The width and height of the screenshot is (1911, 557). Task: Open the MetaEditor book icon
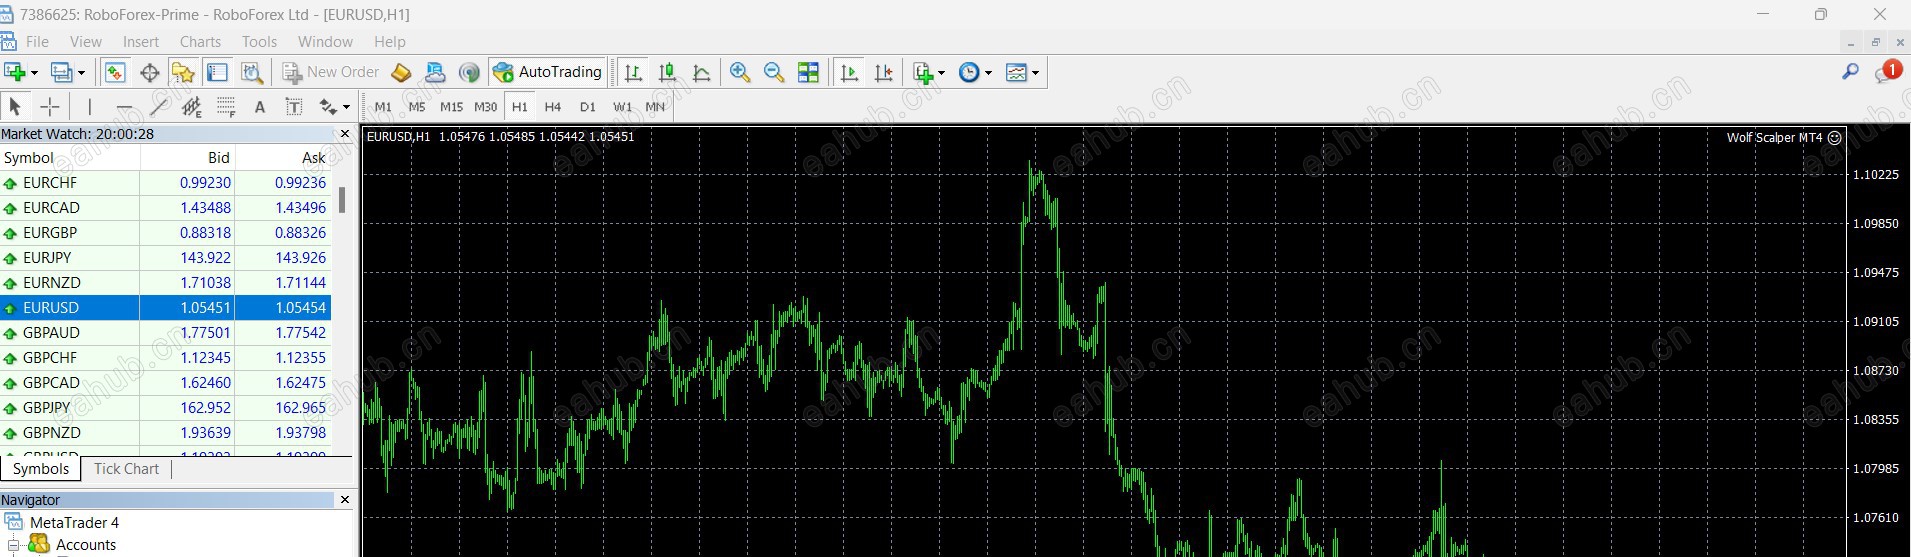(401, 72)
